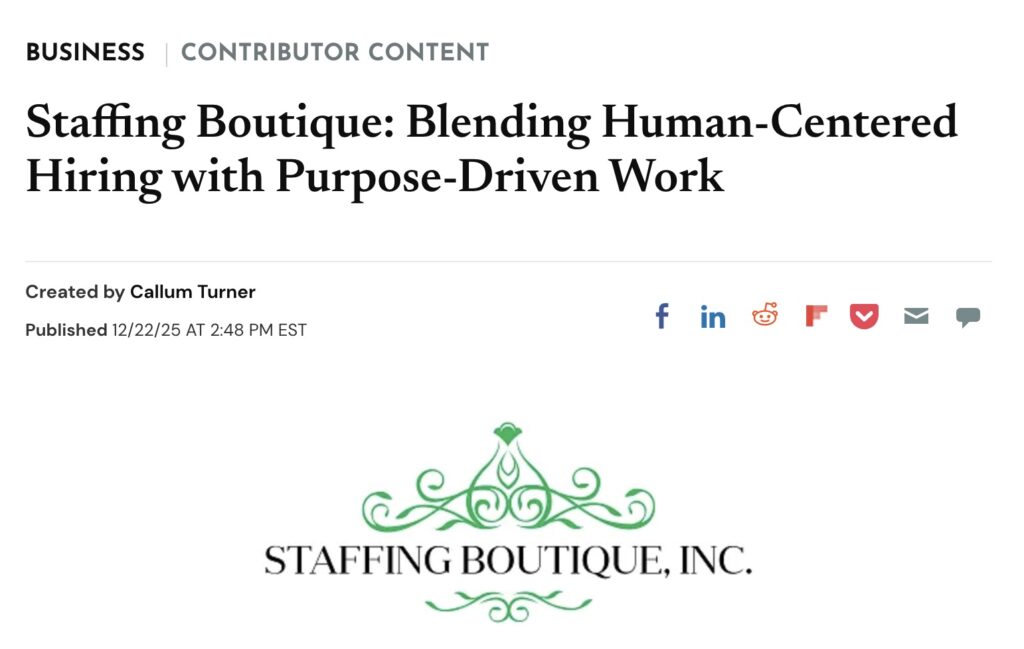Share the article on Facebook
1024x649 pixels.
tap(661, 317)
